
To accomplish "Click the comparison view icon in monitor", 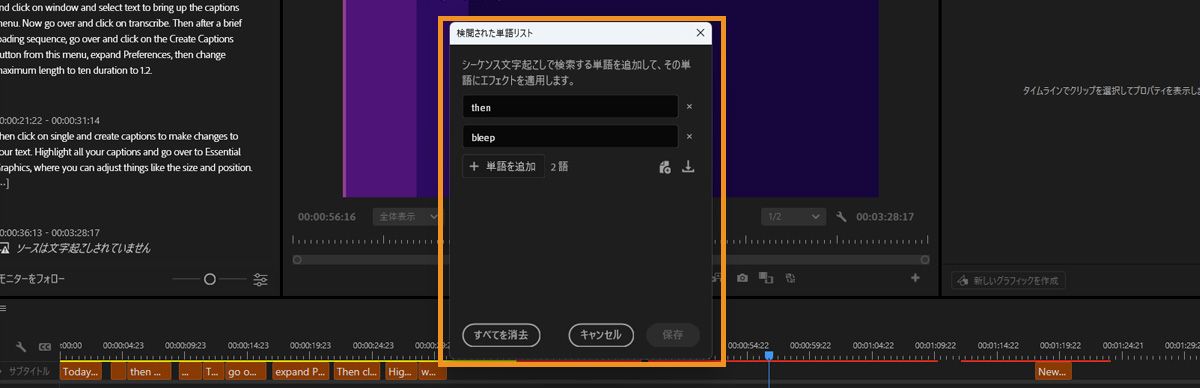I will (765, 278).
